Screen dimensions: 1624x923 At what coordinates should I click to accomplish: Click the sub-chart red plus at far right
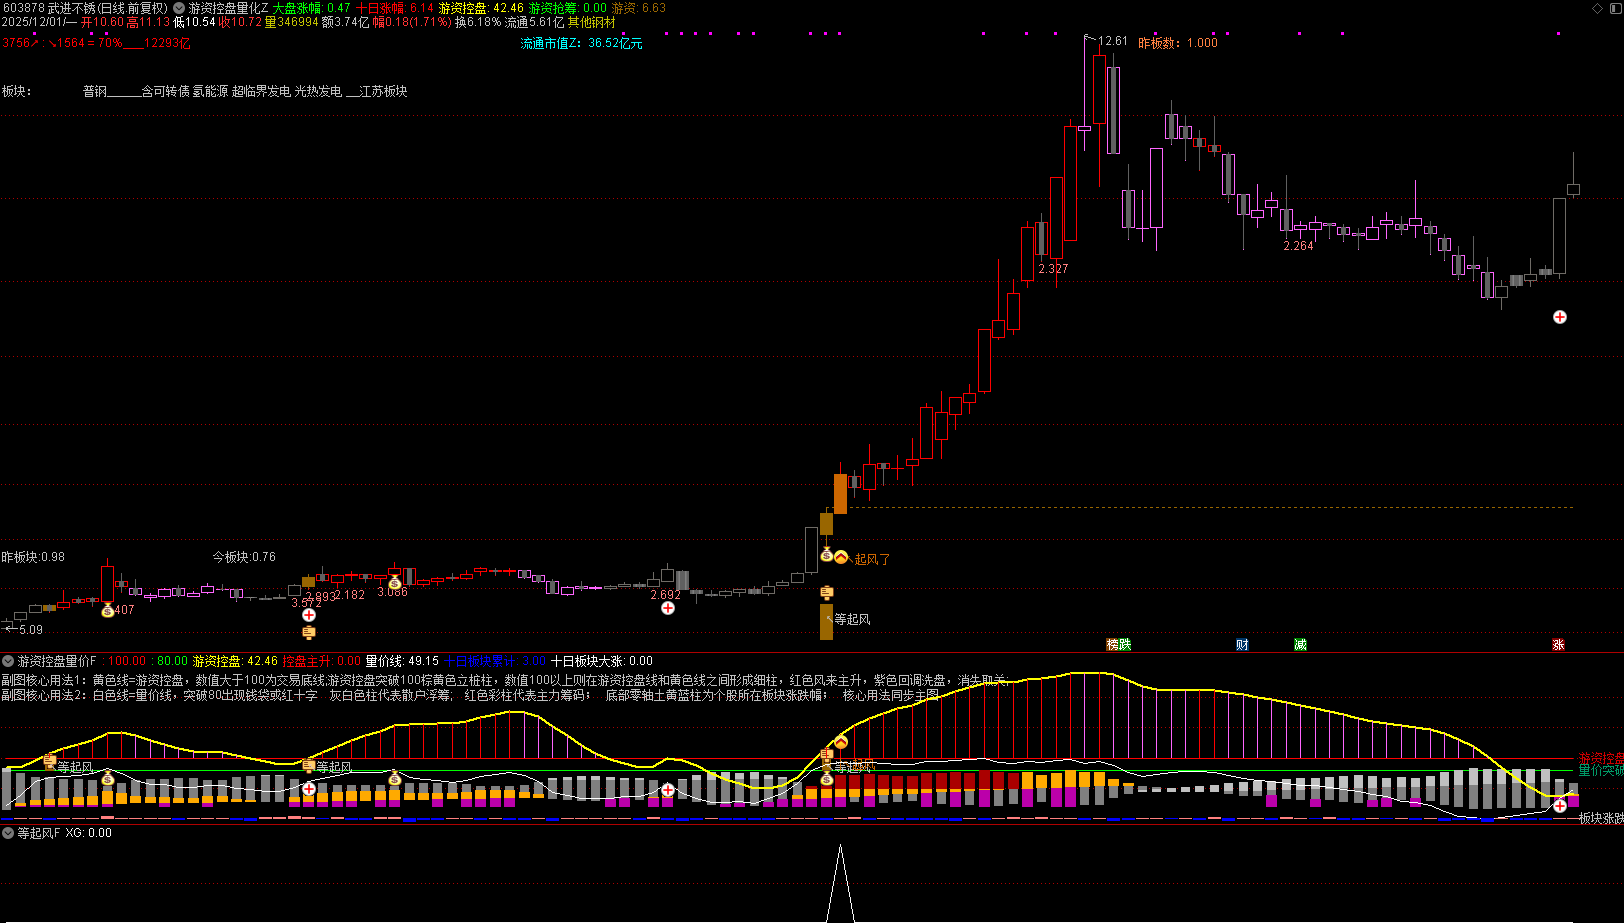pyautogui.click(x=1560, y=805)
